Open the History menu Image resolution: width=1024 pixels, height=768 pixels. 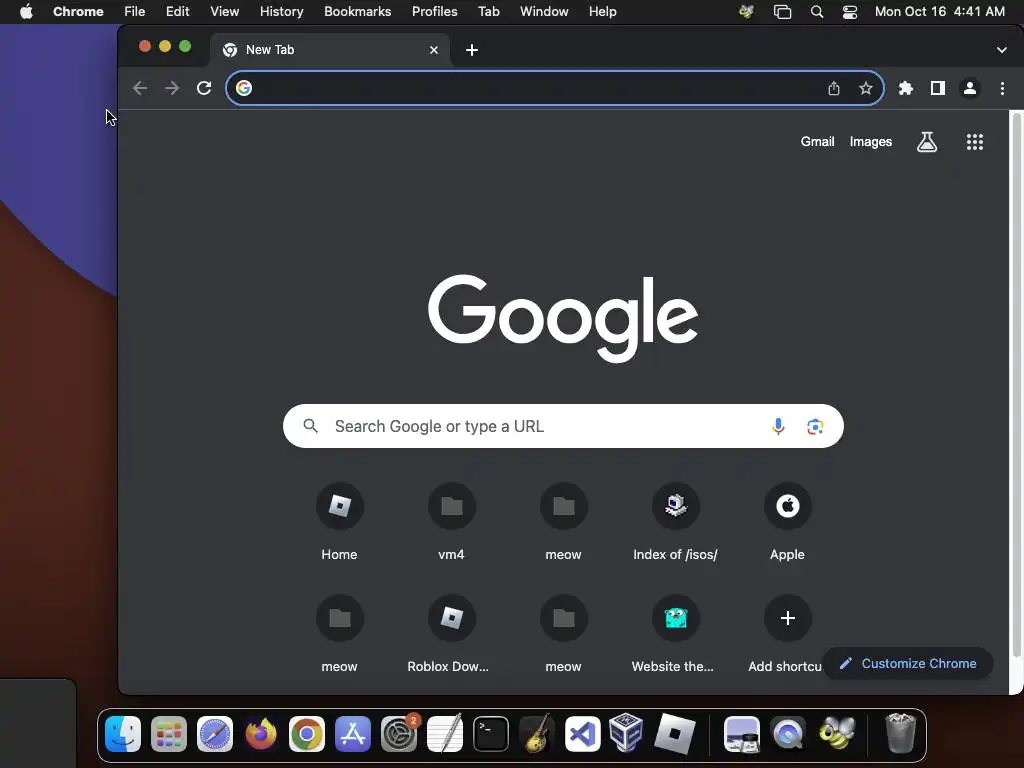(281, 12)
